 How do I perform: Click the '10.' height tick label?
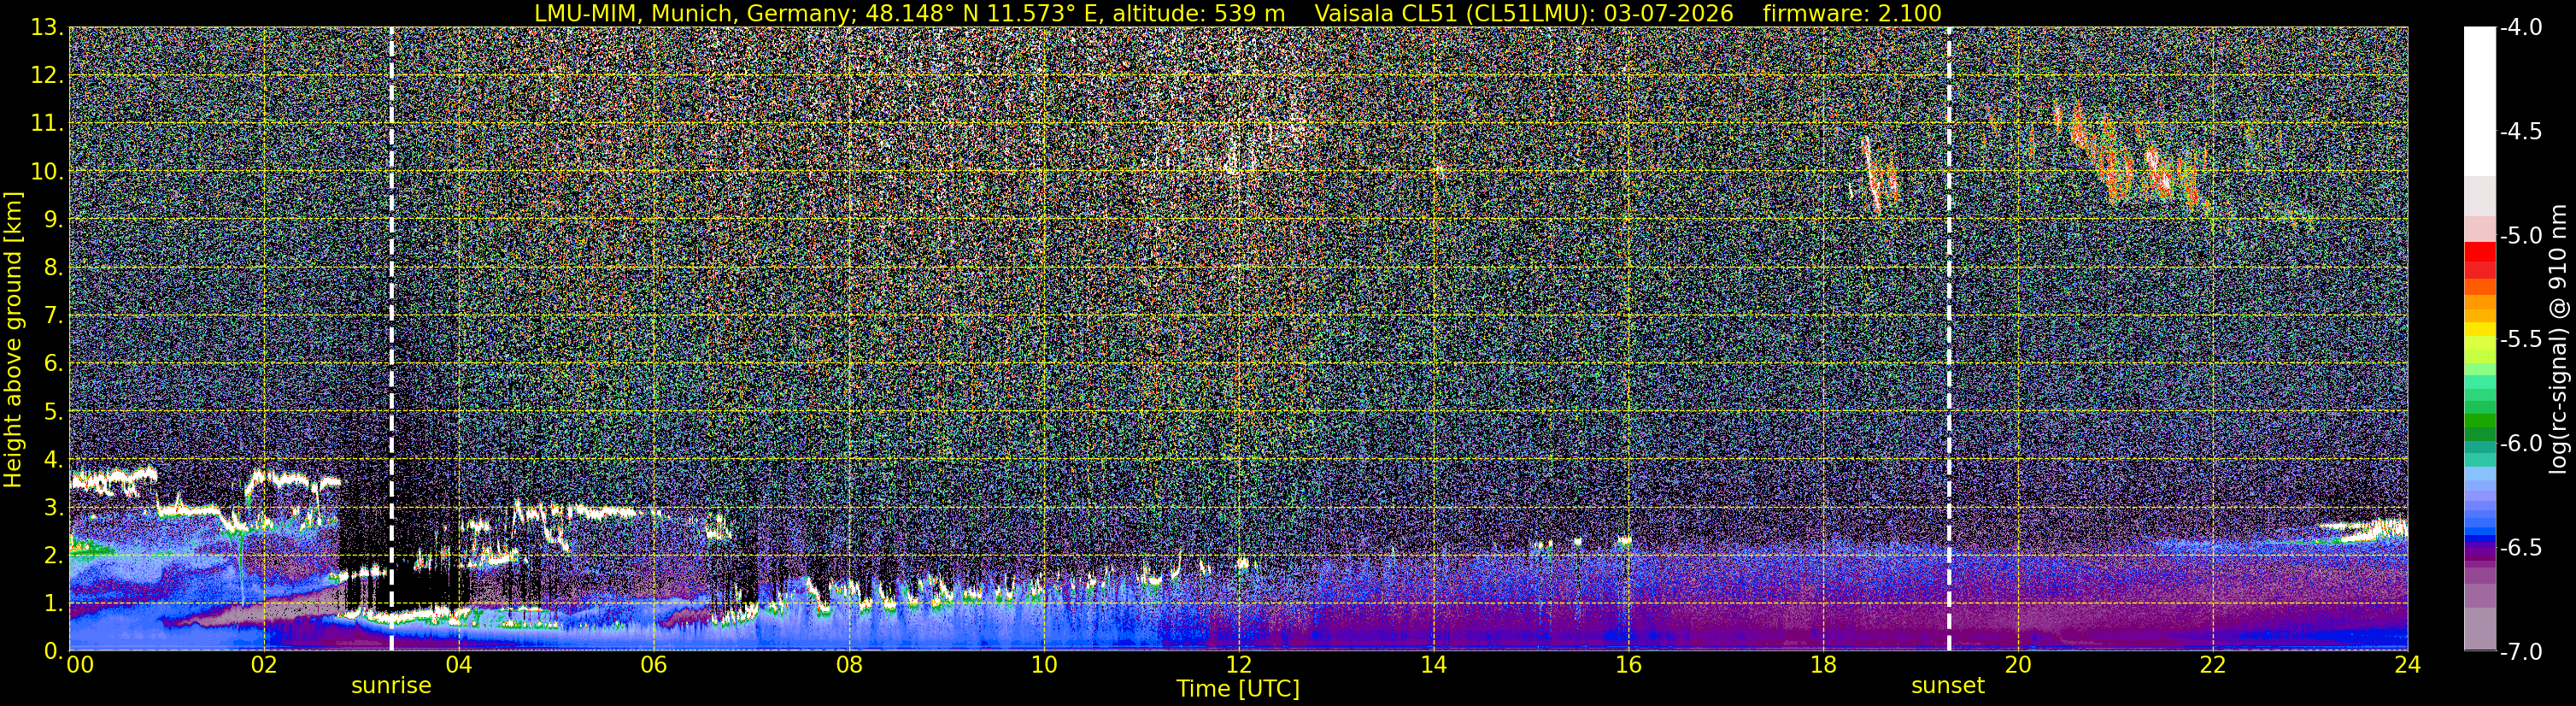point(48,171)
